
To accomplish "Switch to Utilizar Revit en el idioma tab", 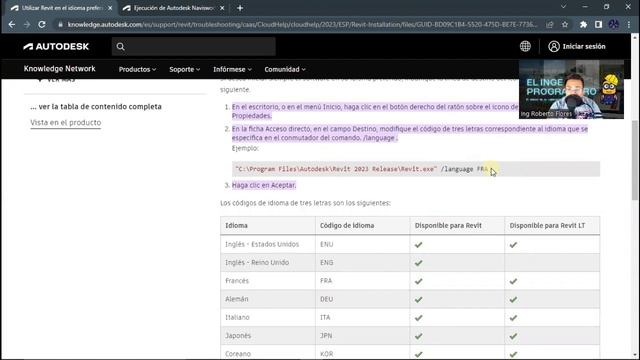I will point(61,8).
